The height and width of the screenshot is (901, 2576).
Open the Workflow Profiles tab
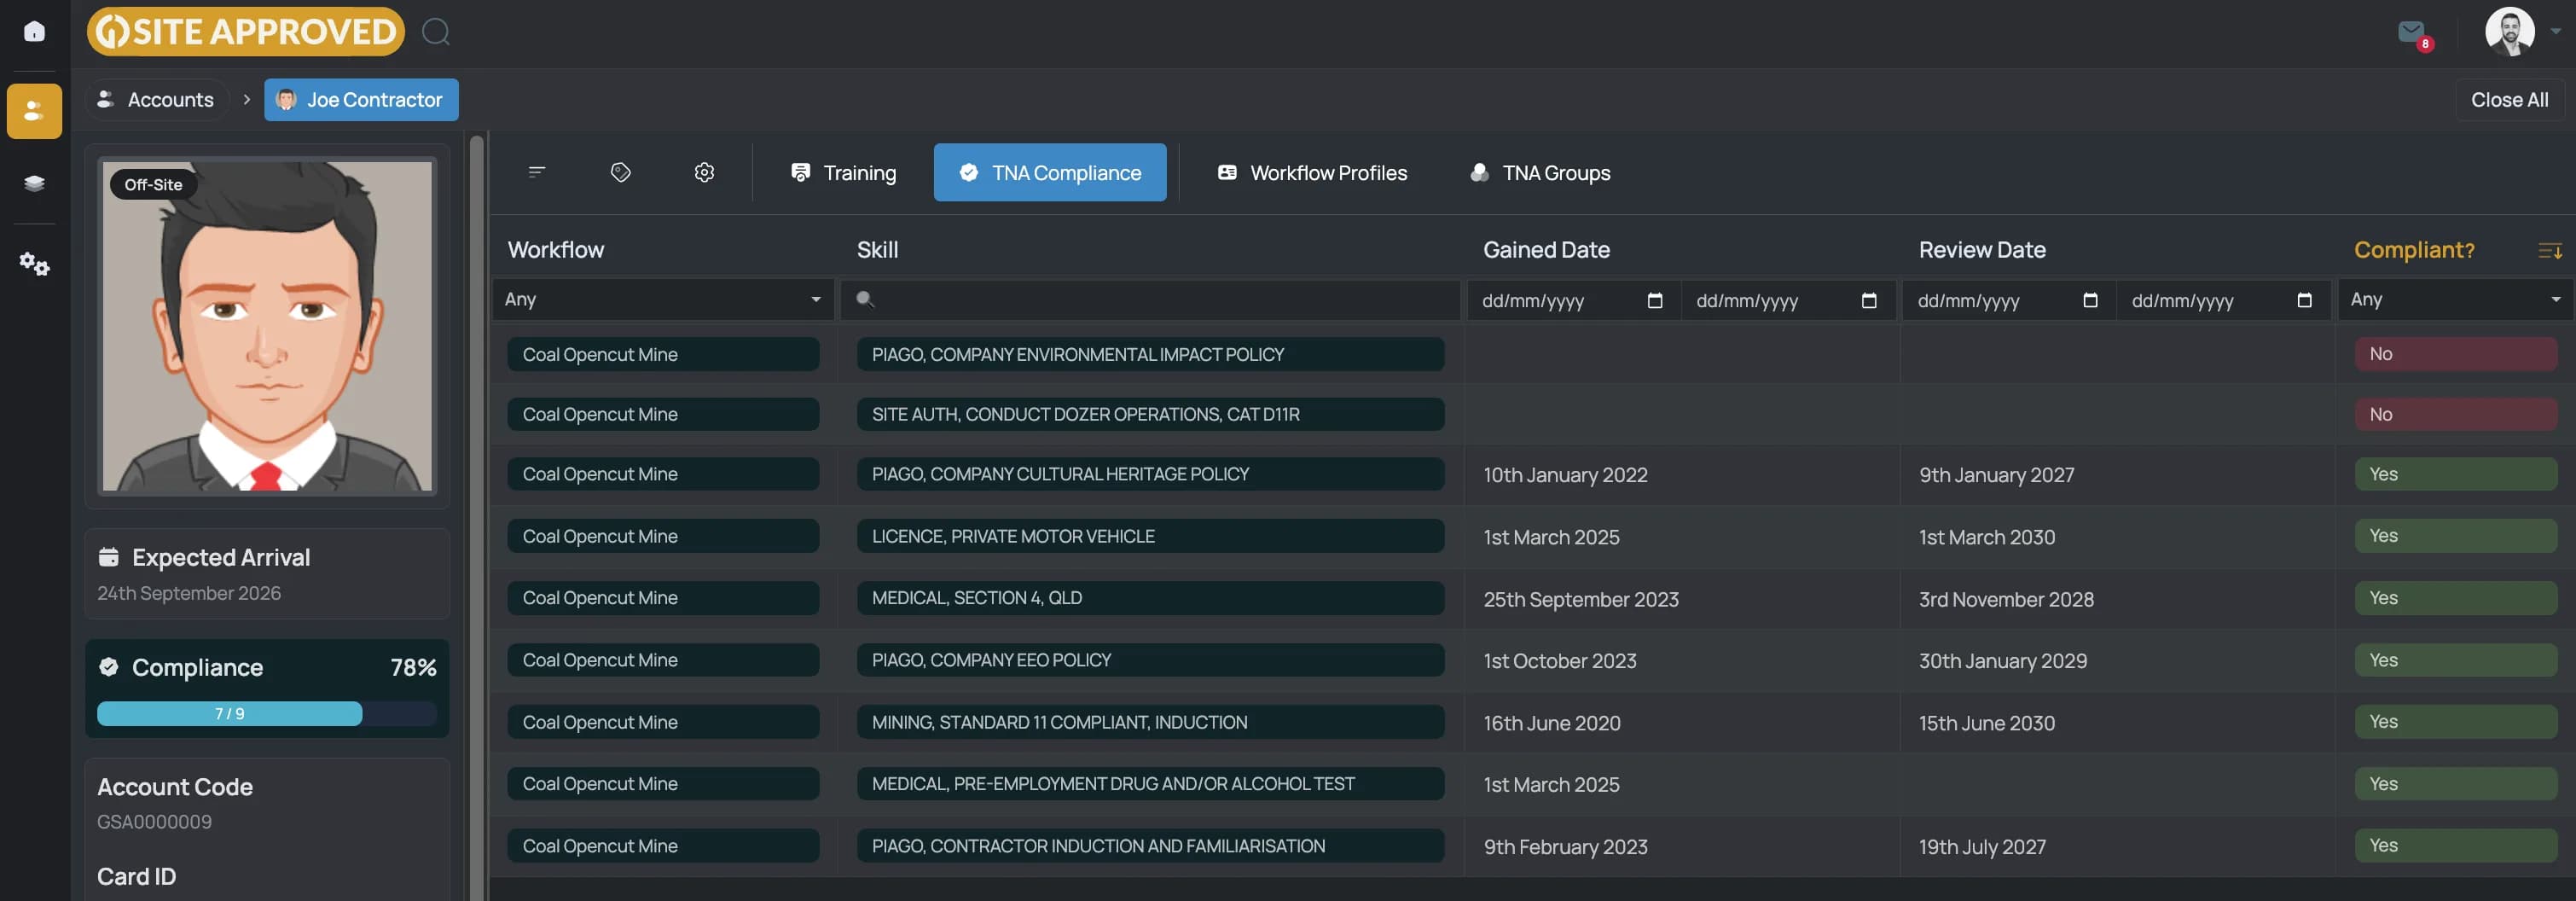point(1311,172)
